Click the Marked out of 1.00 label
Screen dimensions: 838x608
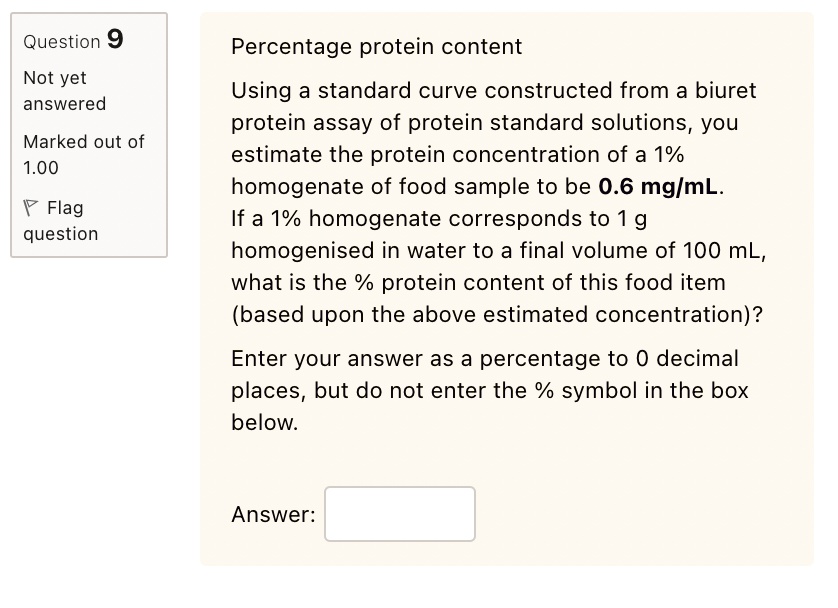pyautogui.click(x=83, y=155)
